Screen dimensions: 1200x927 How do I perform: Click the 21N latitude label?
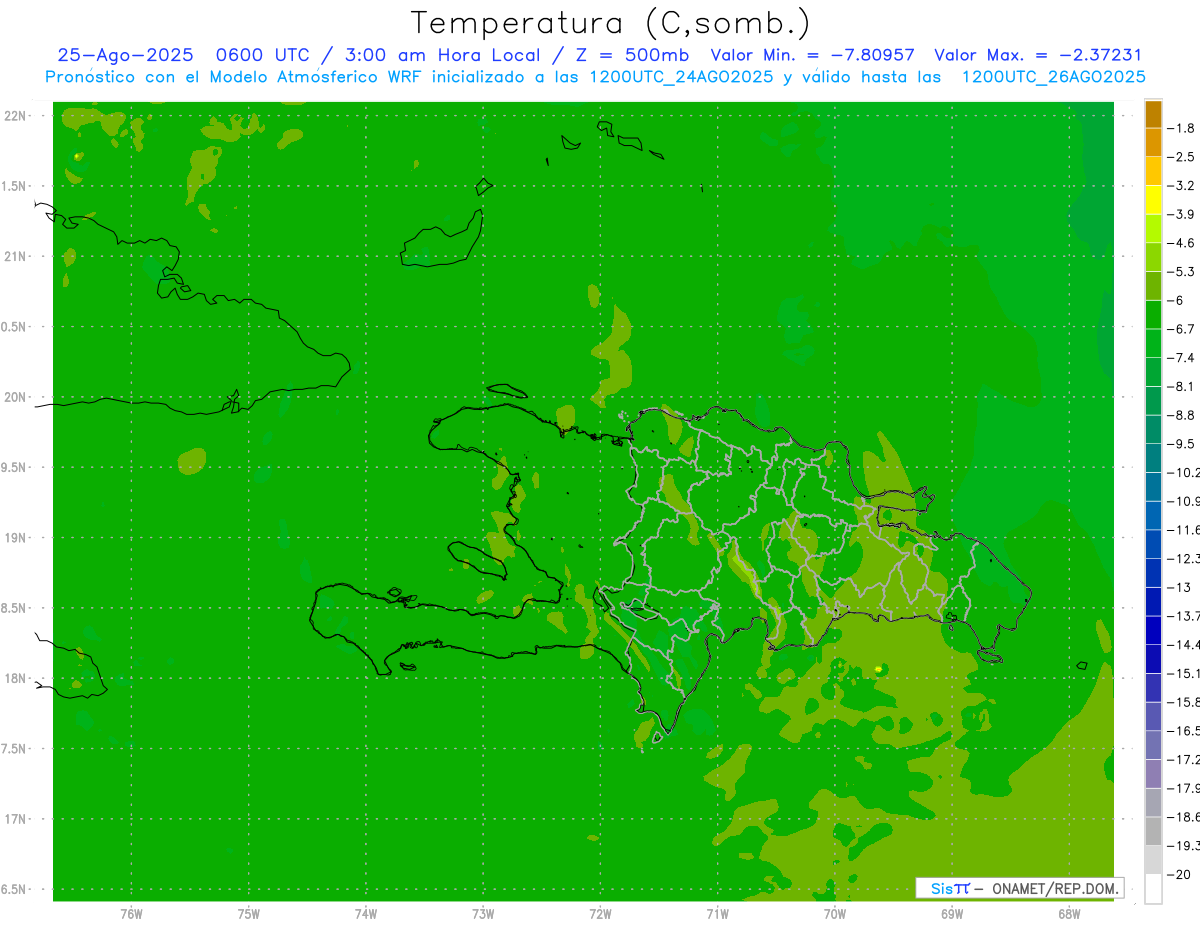click(x=16, y=257)
